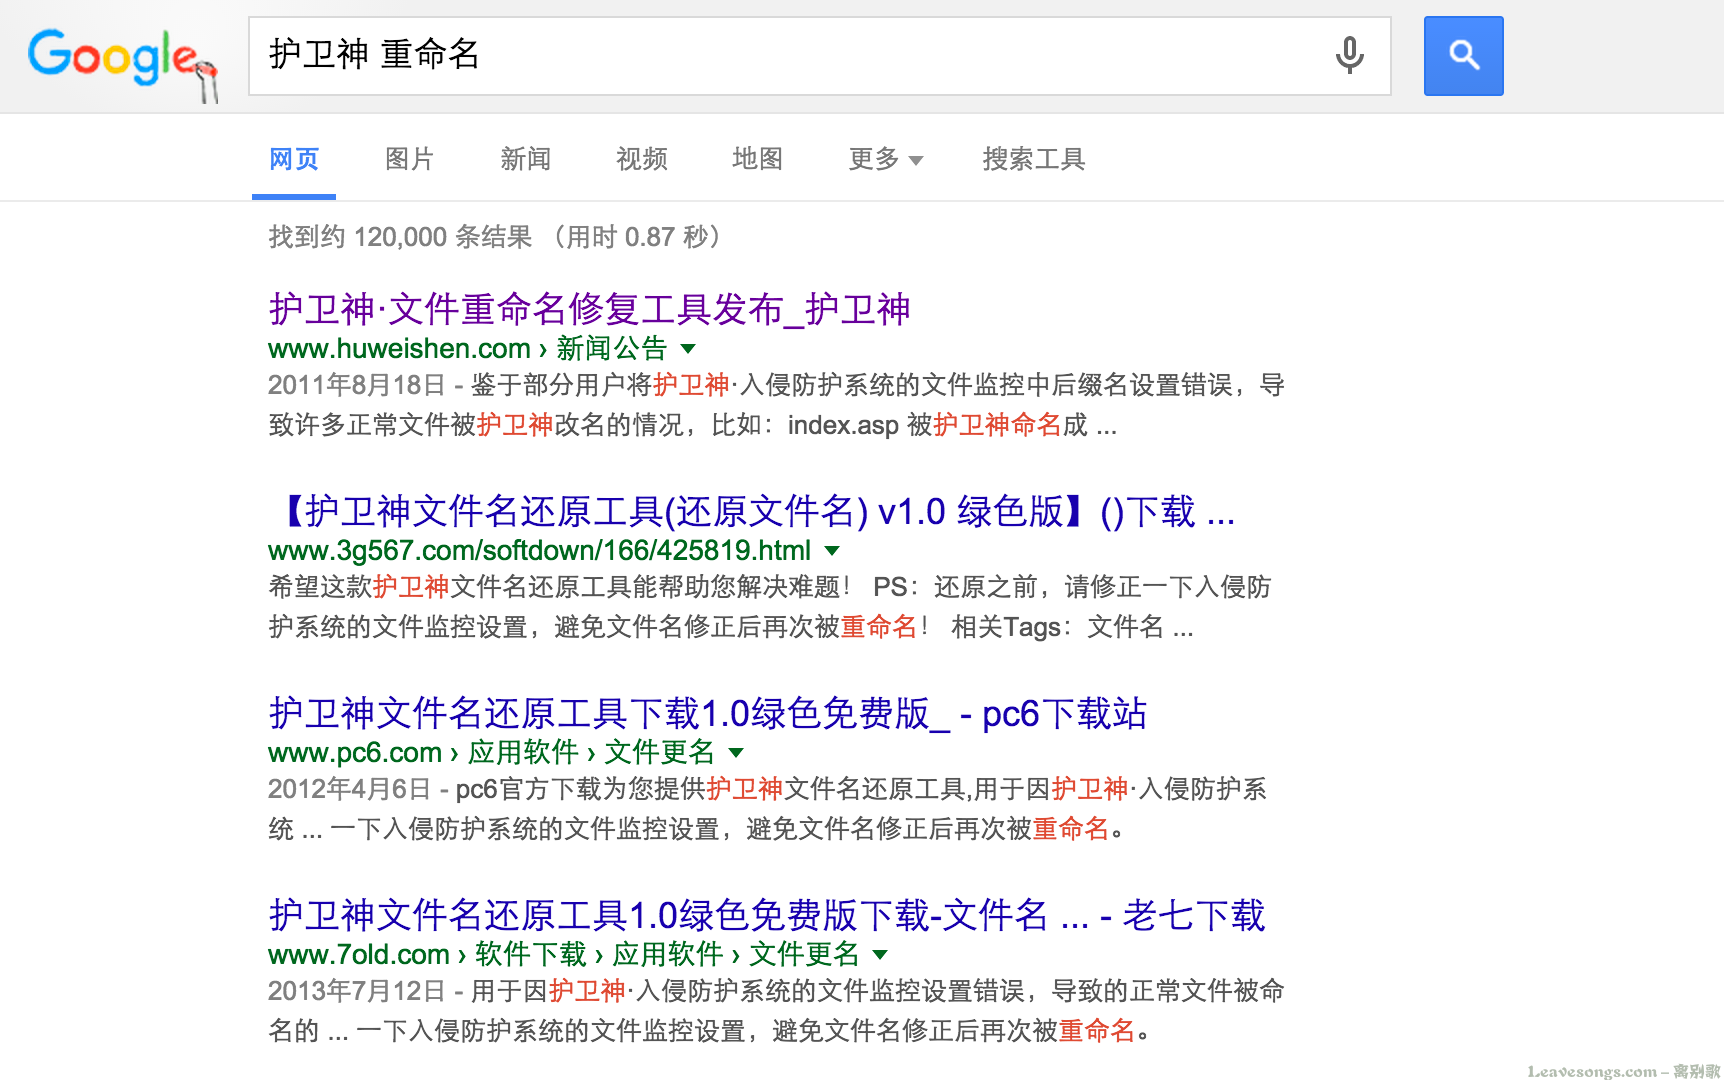Click the 2013年7月12日 snippet date
Viewport: 1724px width, 1080px height.
click(356, 991)
